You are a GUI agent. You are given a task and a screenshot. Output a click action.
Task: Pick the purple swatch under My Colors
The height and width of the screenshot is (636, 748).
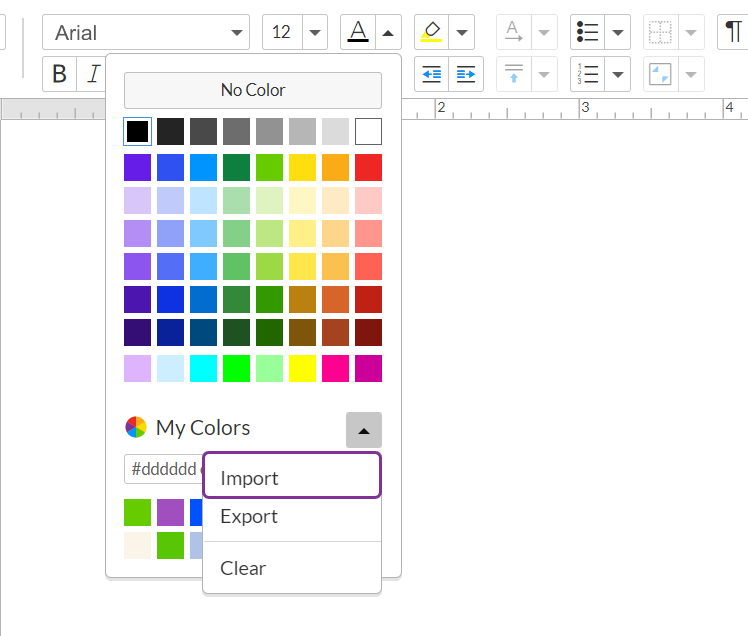click(x=170, y=512)
